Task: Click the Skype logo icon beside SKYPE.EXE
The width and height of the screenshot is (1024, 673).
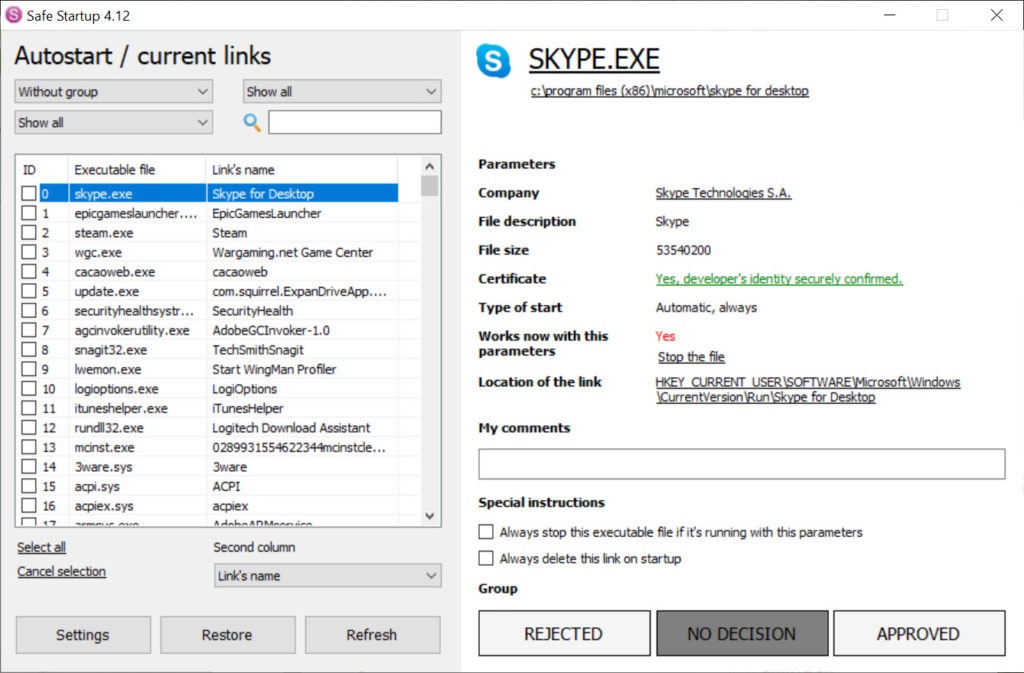Action: [x=494, y=61]
